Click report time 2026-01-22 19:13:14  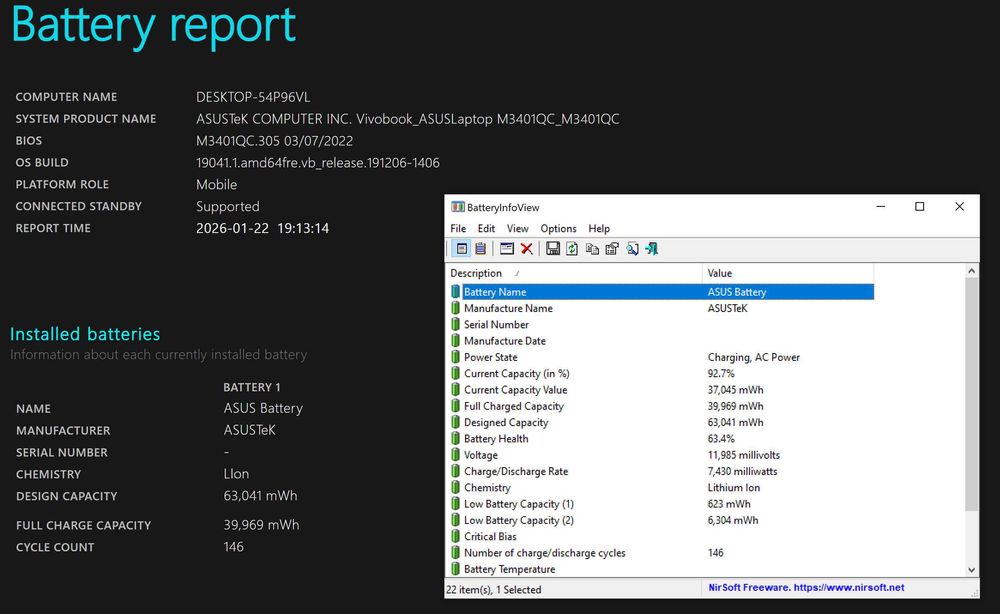coord(262,228)
